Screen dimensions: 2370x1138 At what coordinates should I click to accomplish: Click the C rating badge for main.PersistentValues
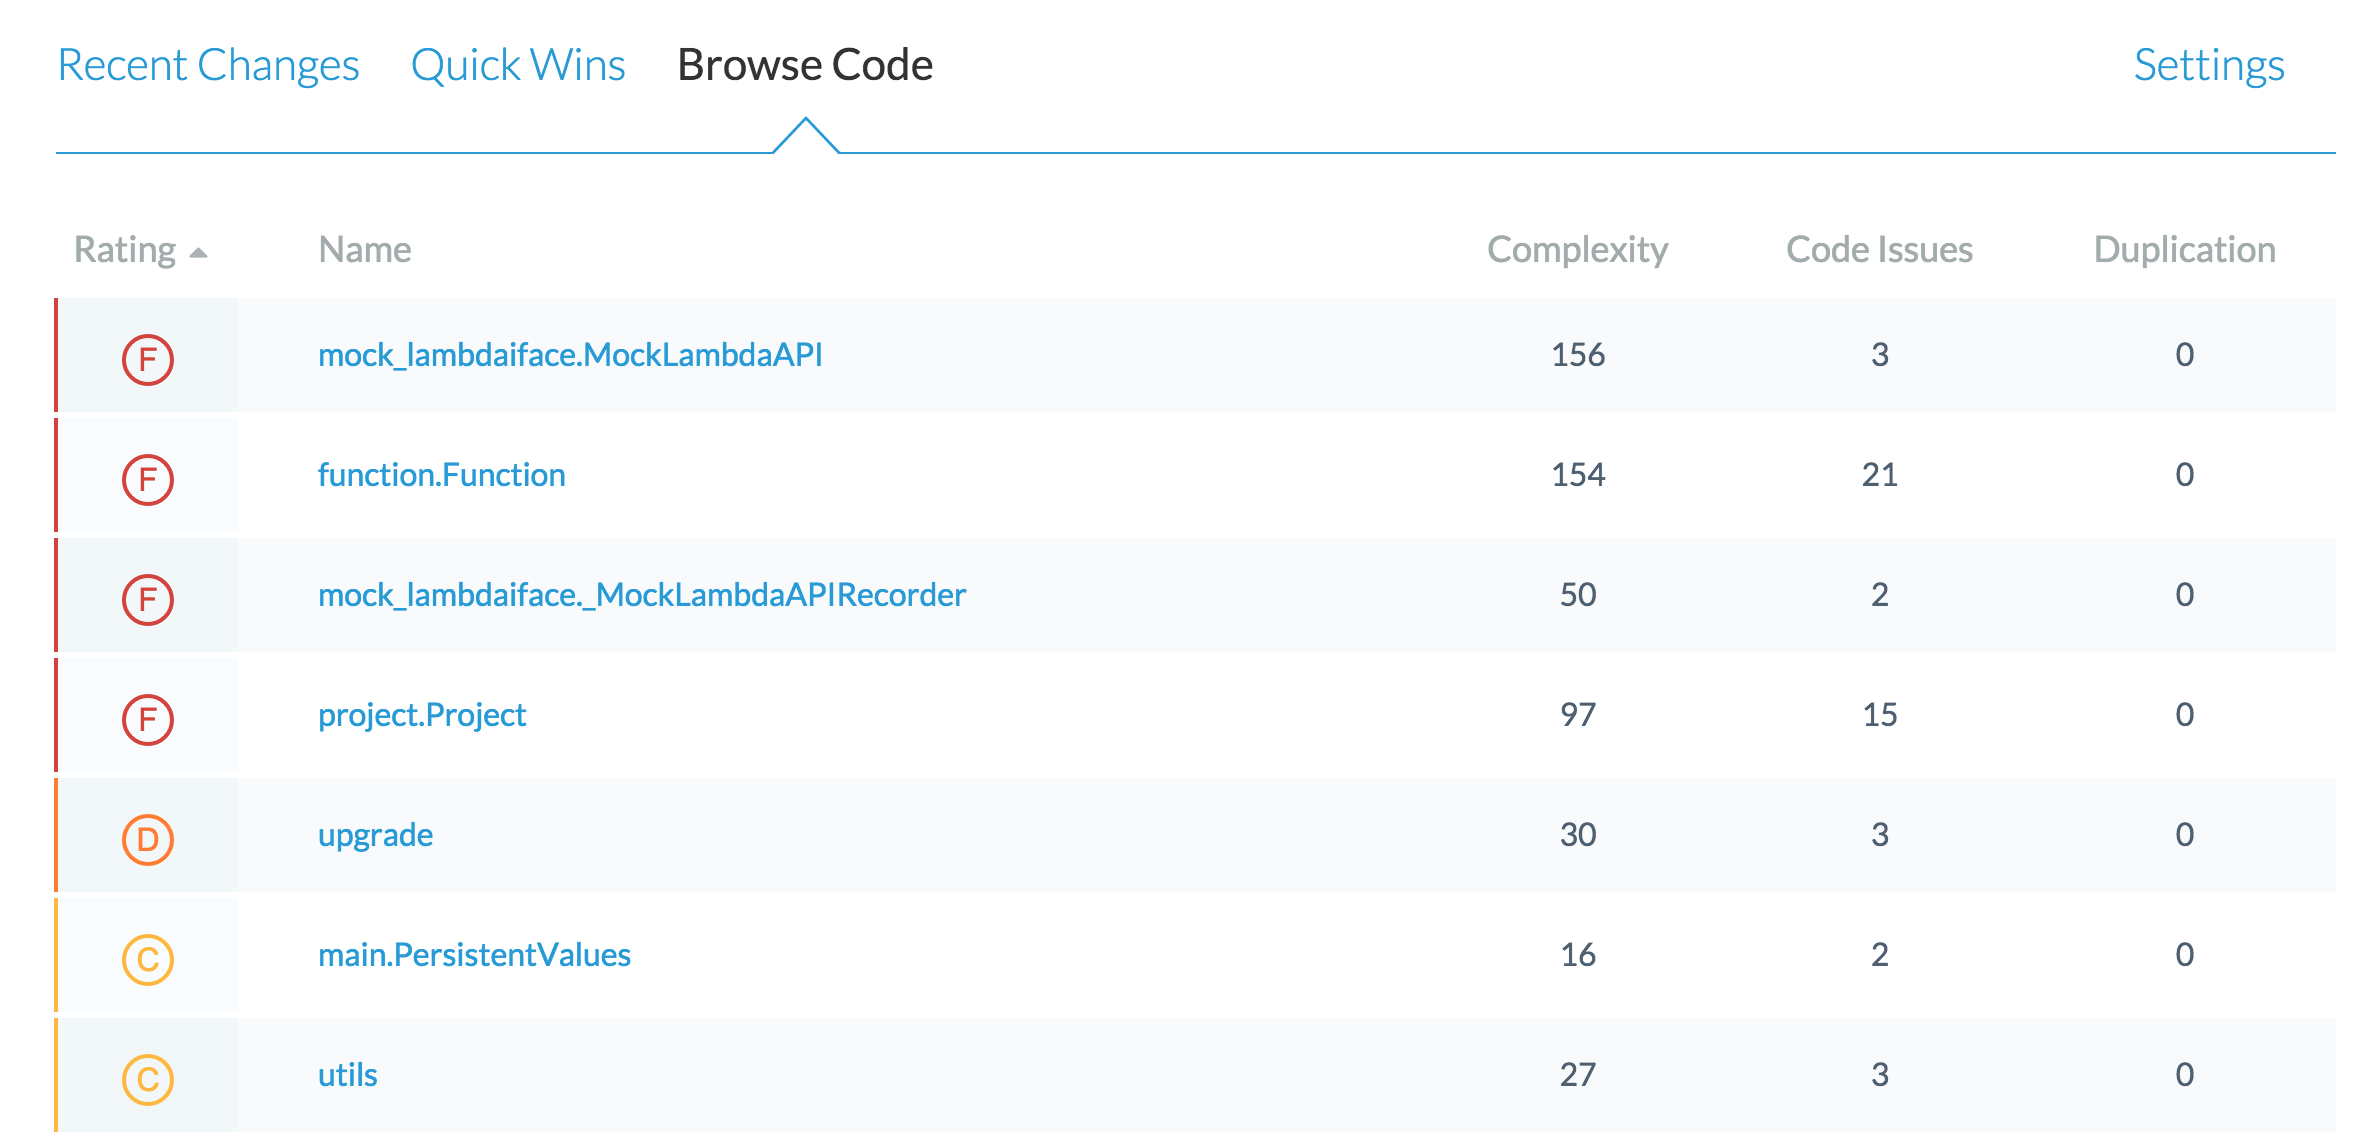(148, 959)
